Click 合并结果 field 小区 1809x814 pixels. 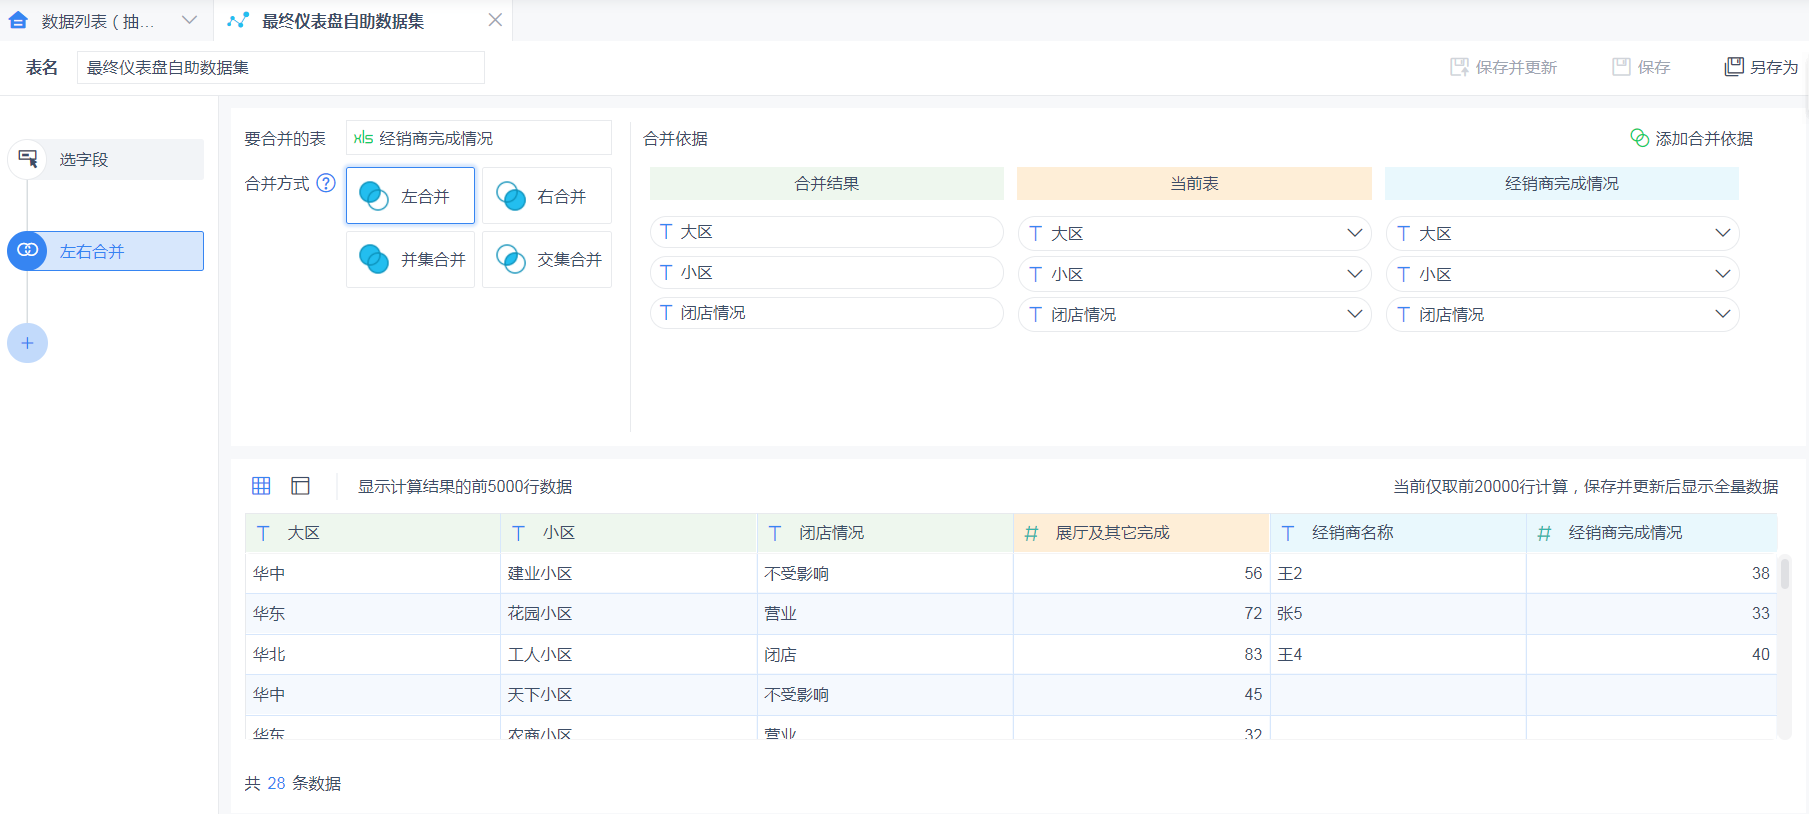[x=827, y=272]
